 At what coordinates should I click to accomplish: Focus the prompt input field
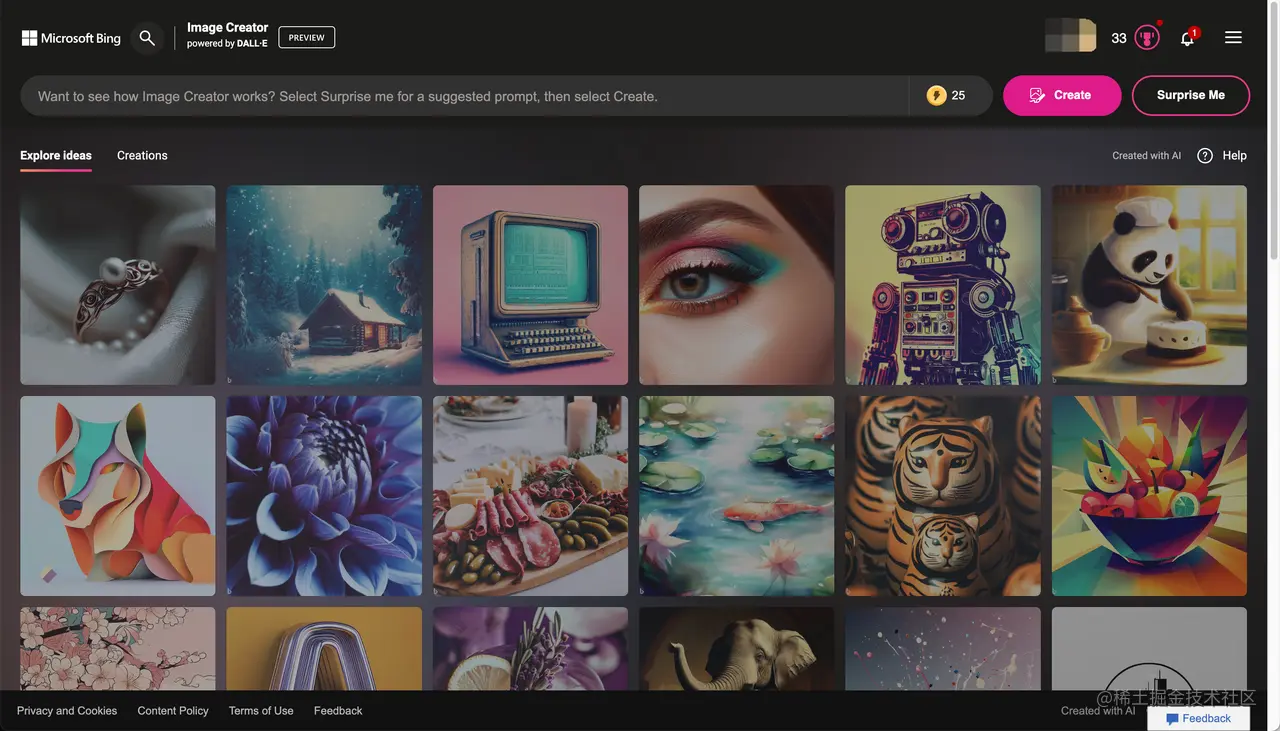pyautogui.click(x=464, y=96)
